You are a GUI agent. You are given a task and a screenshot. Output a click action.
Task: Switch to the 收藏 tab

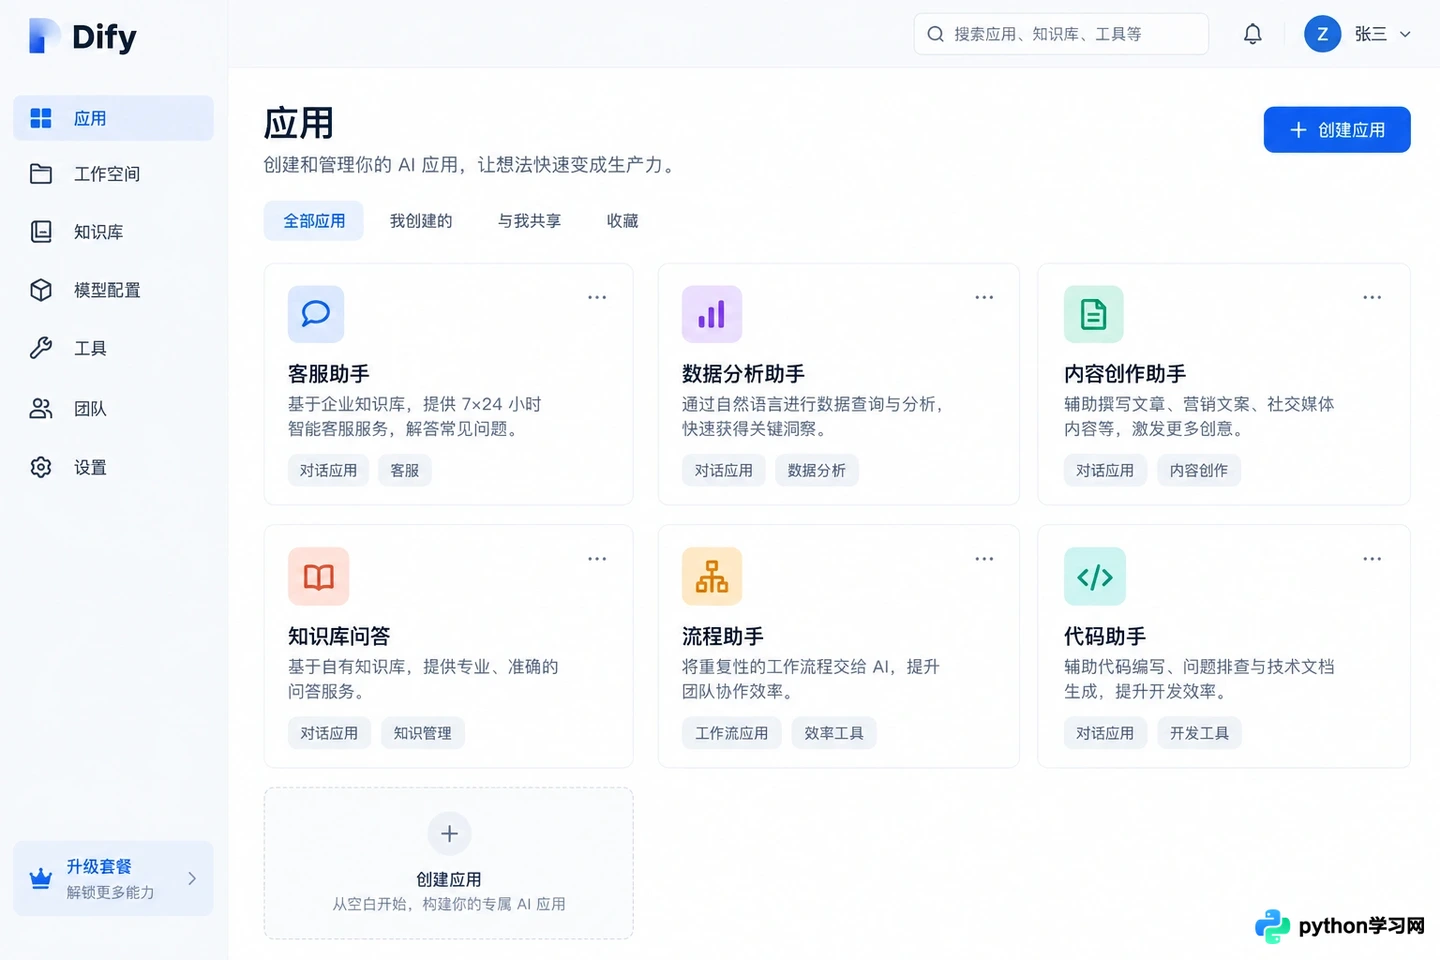pos(622,221)
